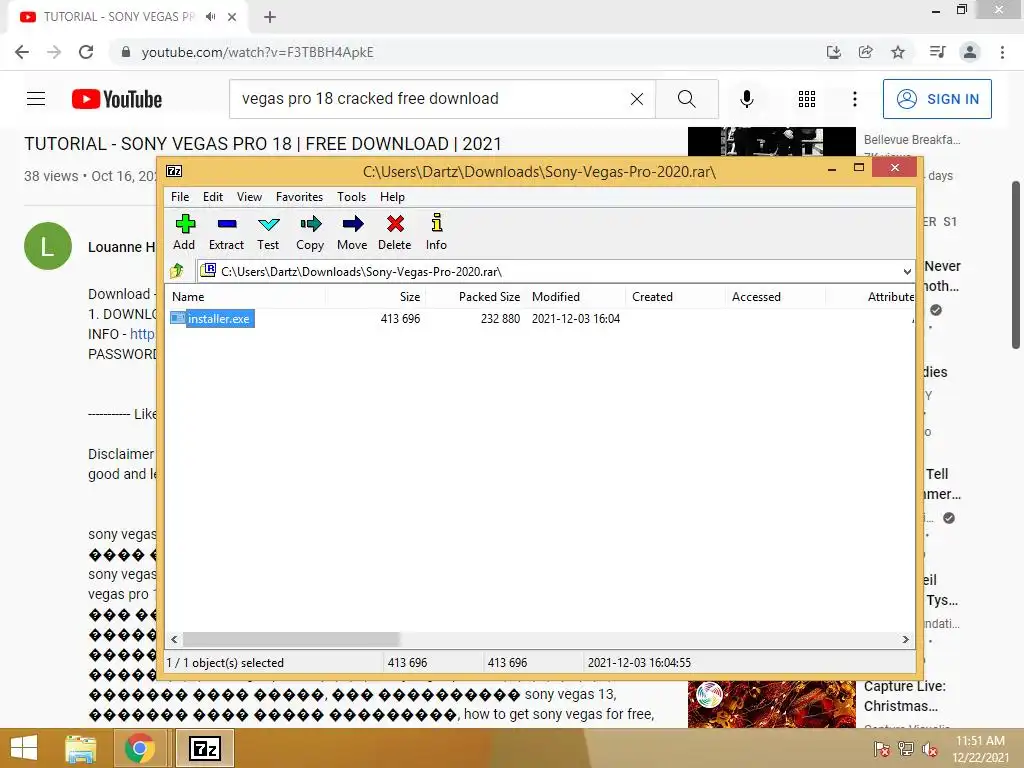Open the YouTube apps grid icon
The width and height of the screenshot is (1024, 768).
807,99
